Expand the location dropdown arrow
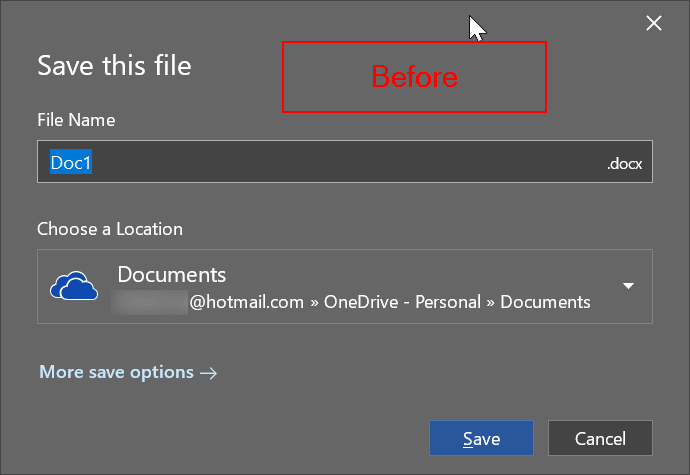The image size is (690, 475). click(628, 286)
